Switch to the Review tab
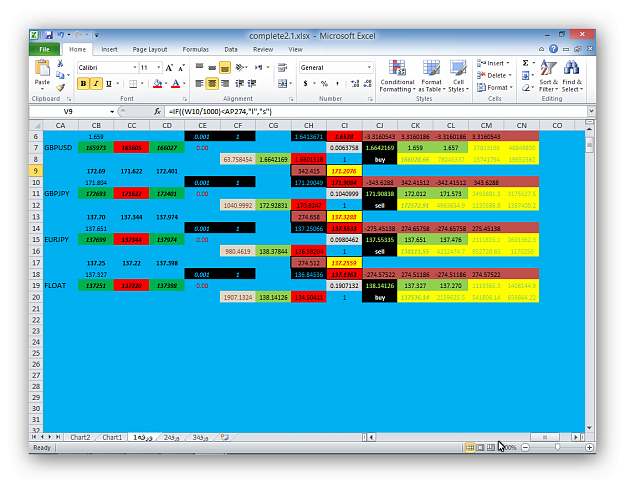 click(263, 49)
